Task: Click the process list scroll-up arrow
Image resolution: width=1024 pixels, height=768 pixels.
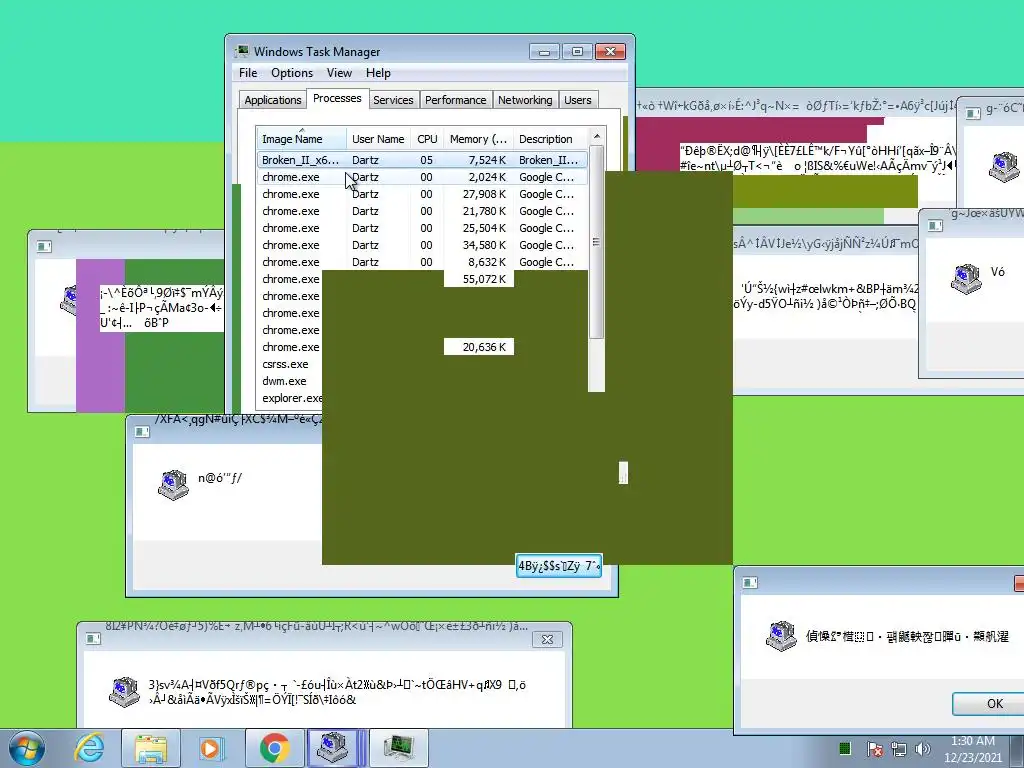Action: pyautogui.click(x=596, y=136)
